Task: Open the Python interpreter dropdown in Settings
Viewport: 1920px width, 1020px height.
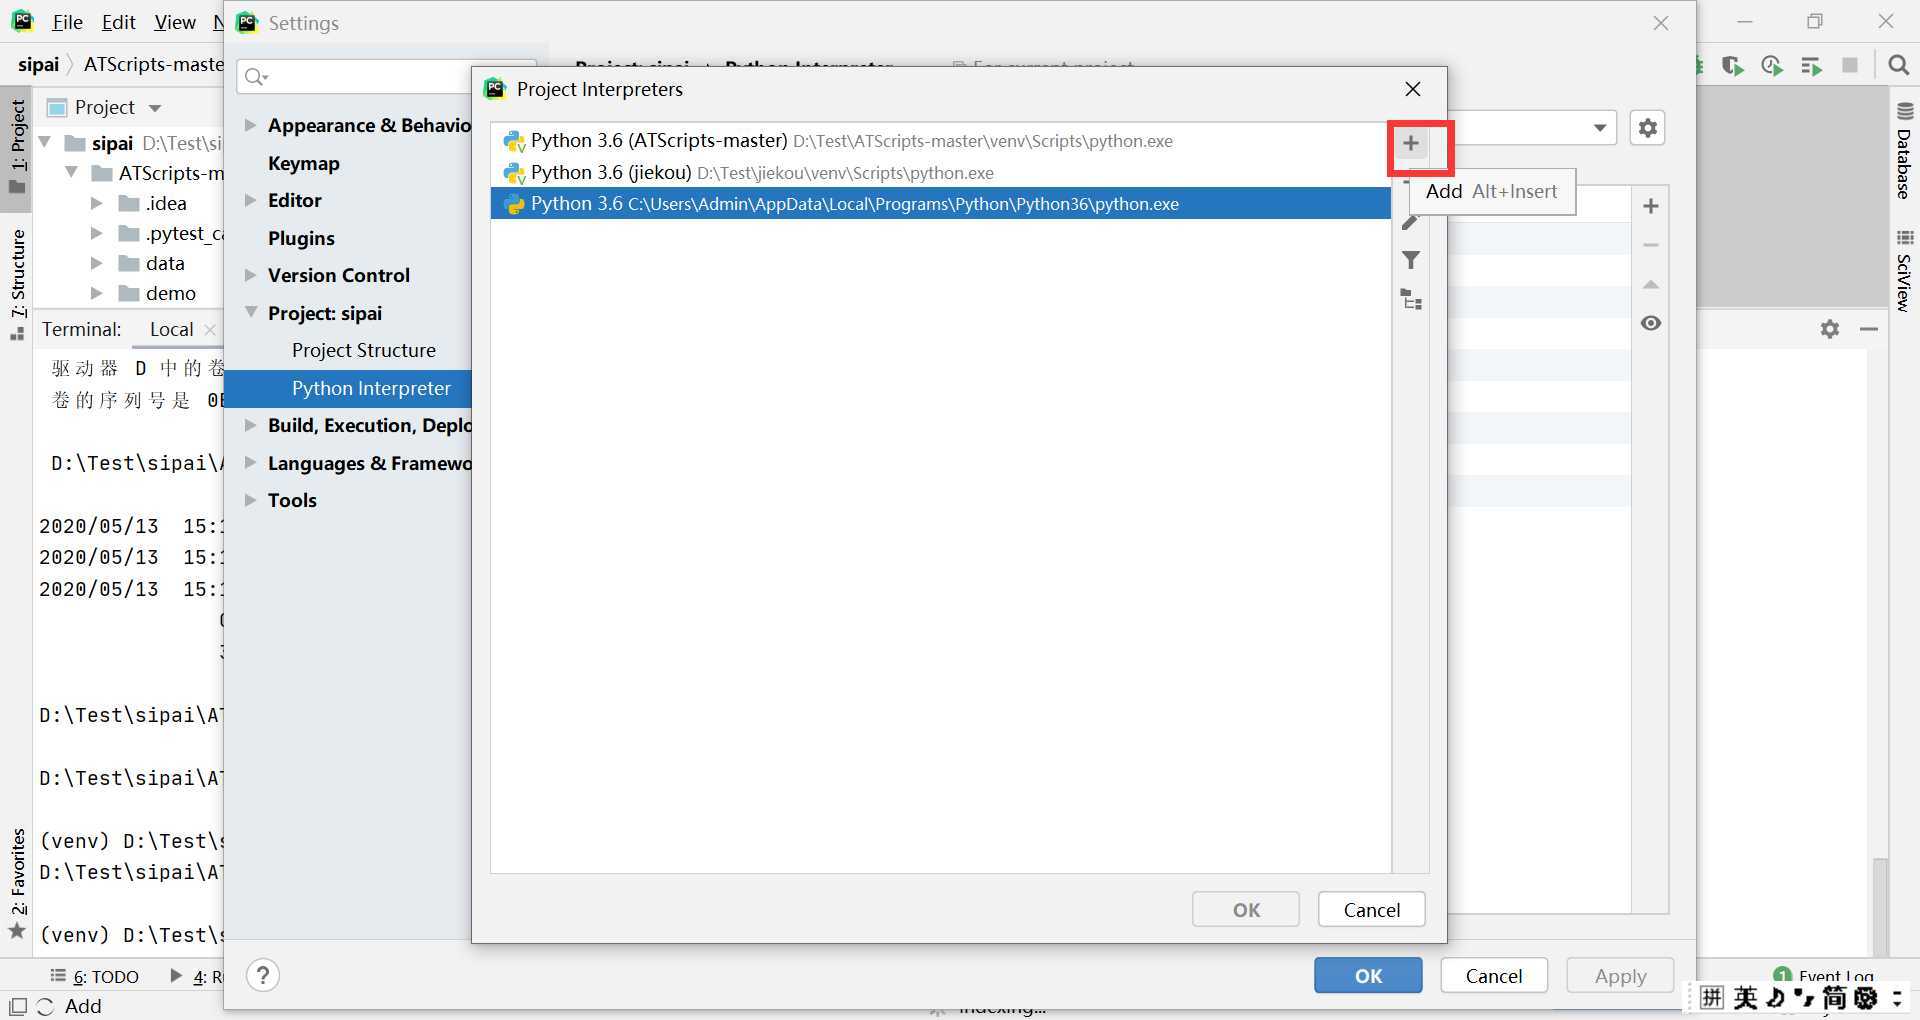Action: coord(1600,128)
